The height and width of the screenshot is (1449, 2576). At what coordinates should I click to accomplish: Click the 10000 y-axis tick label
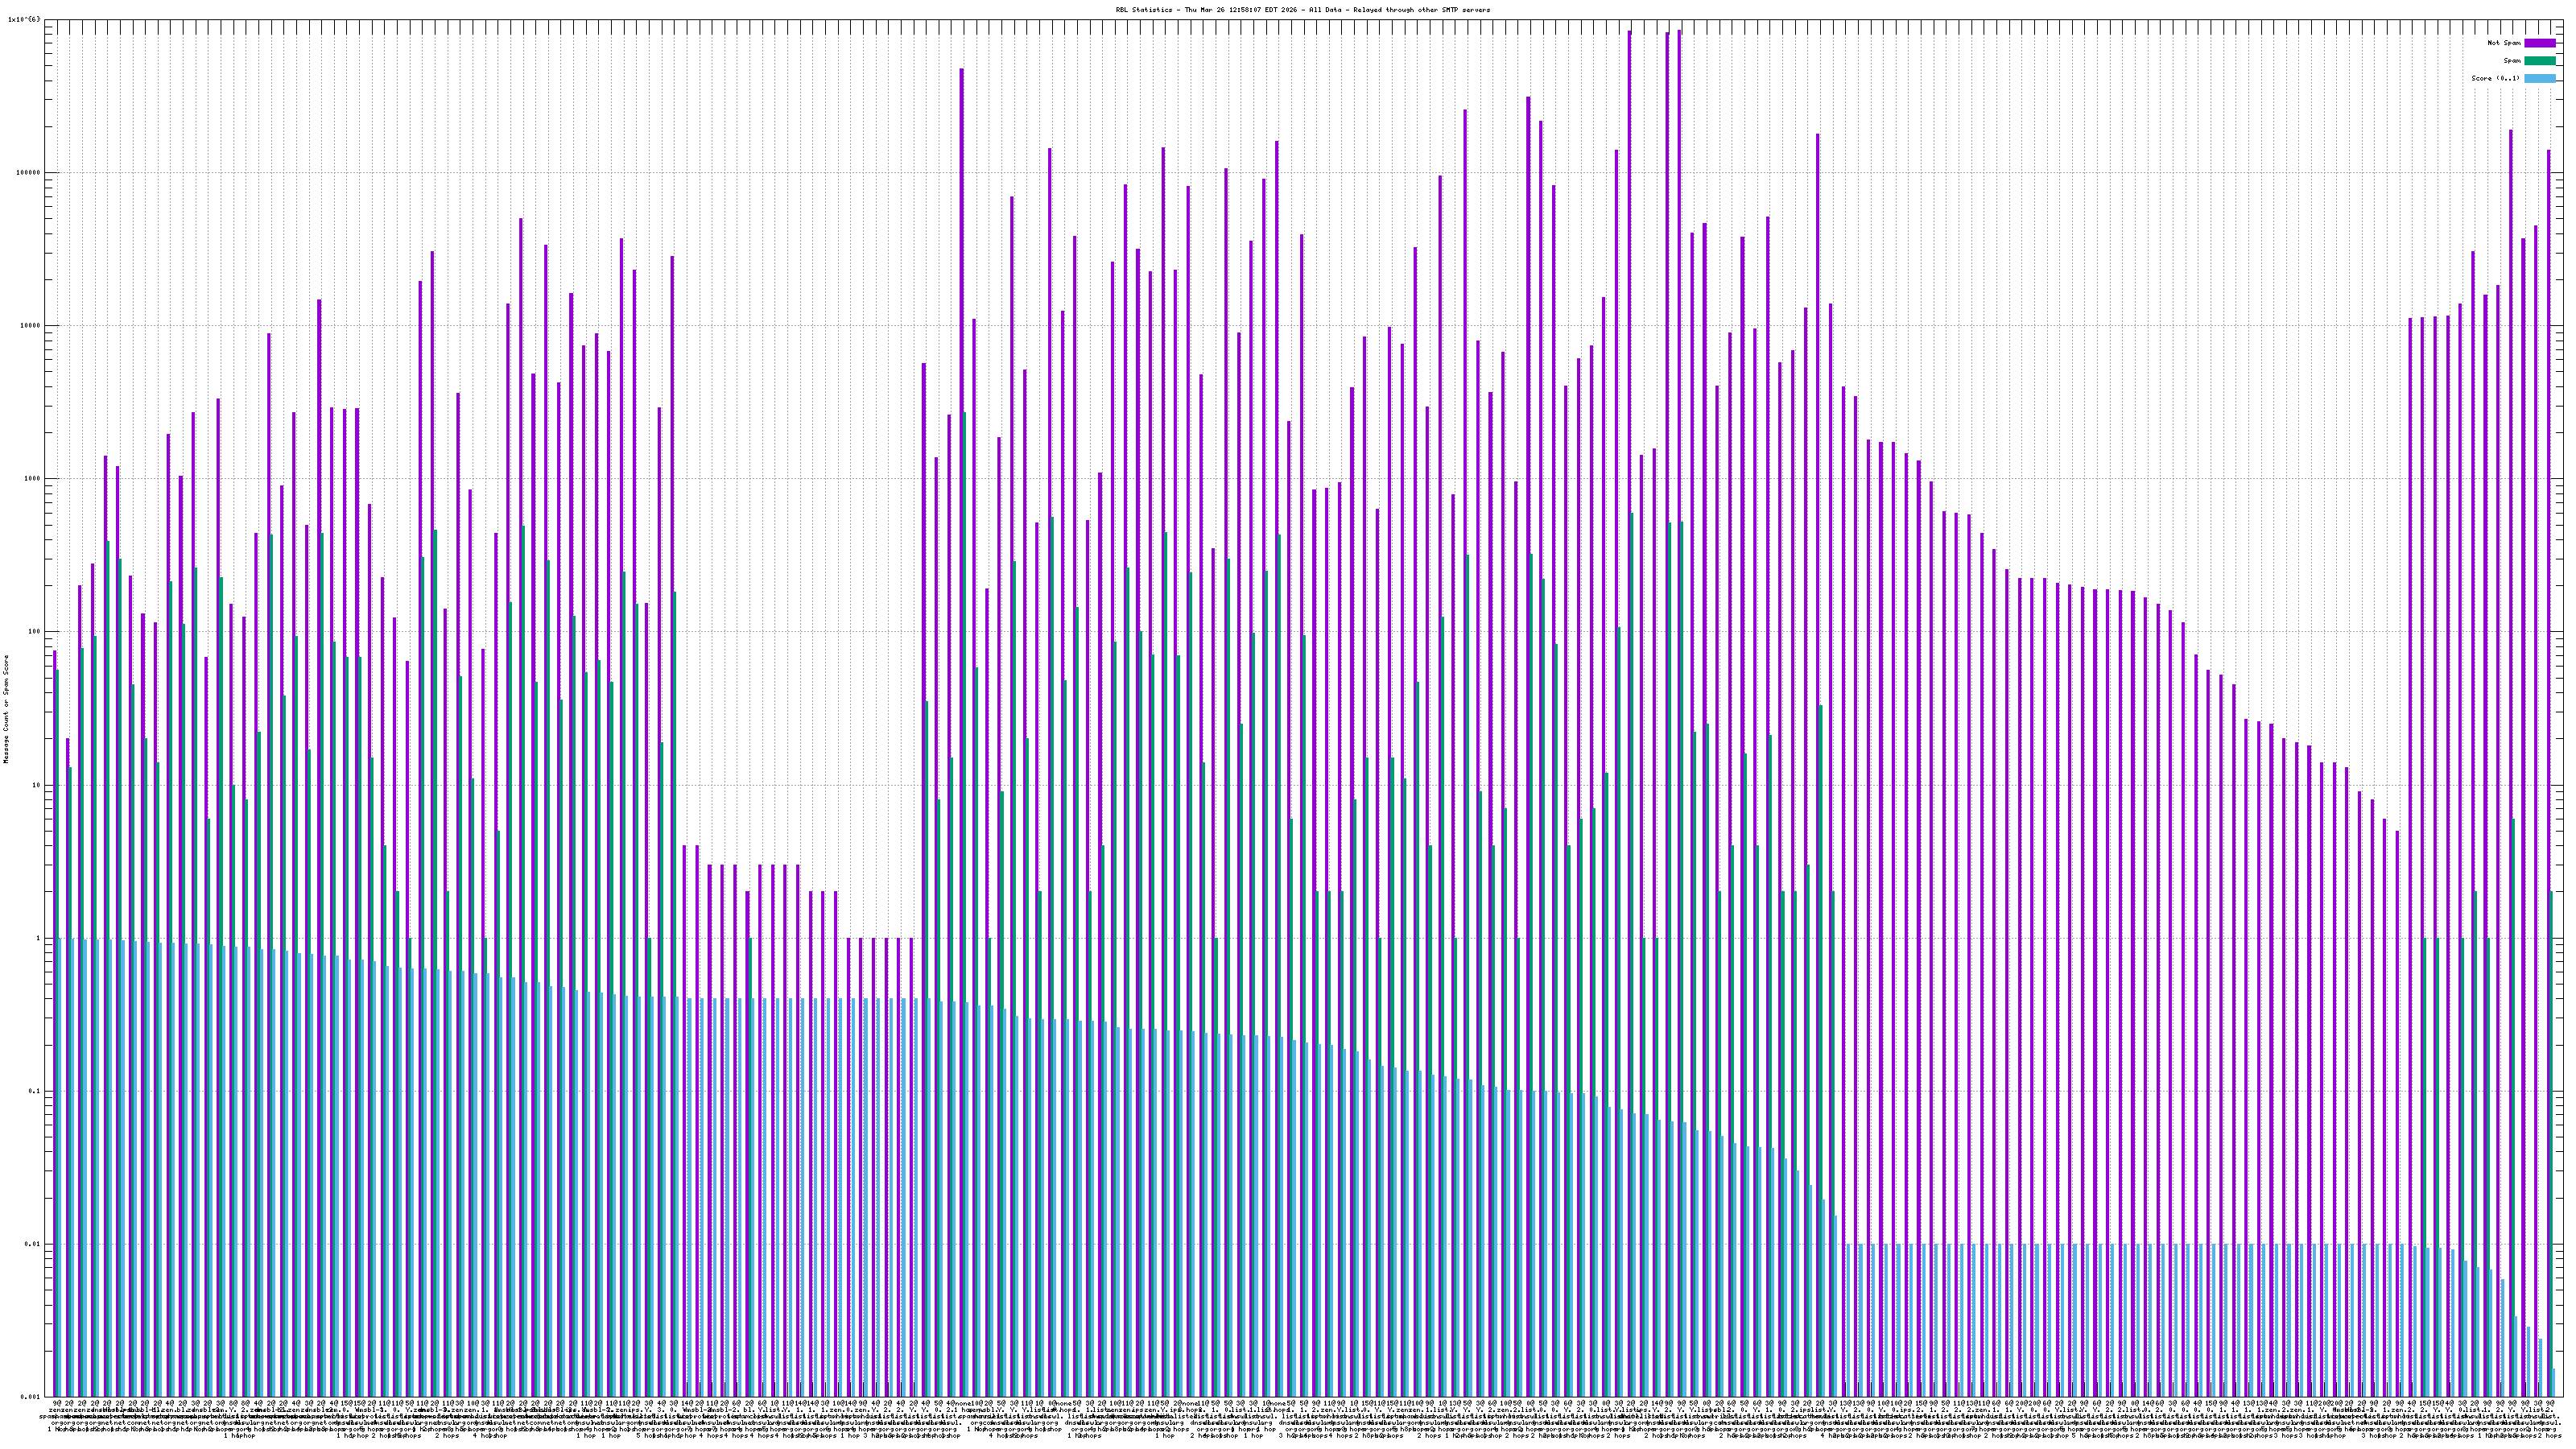(29, 325)
